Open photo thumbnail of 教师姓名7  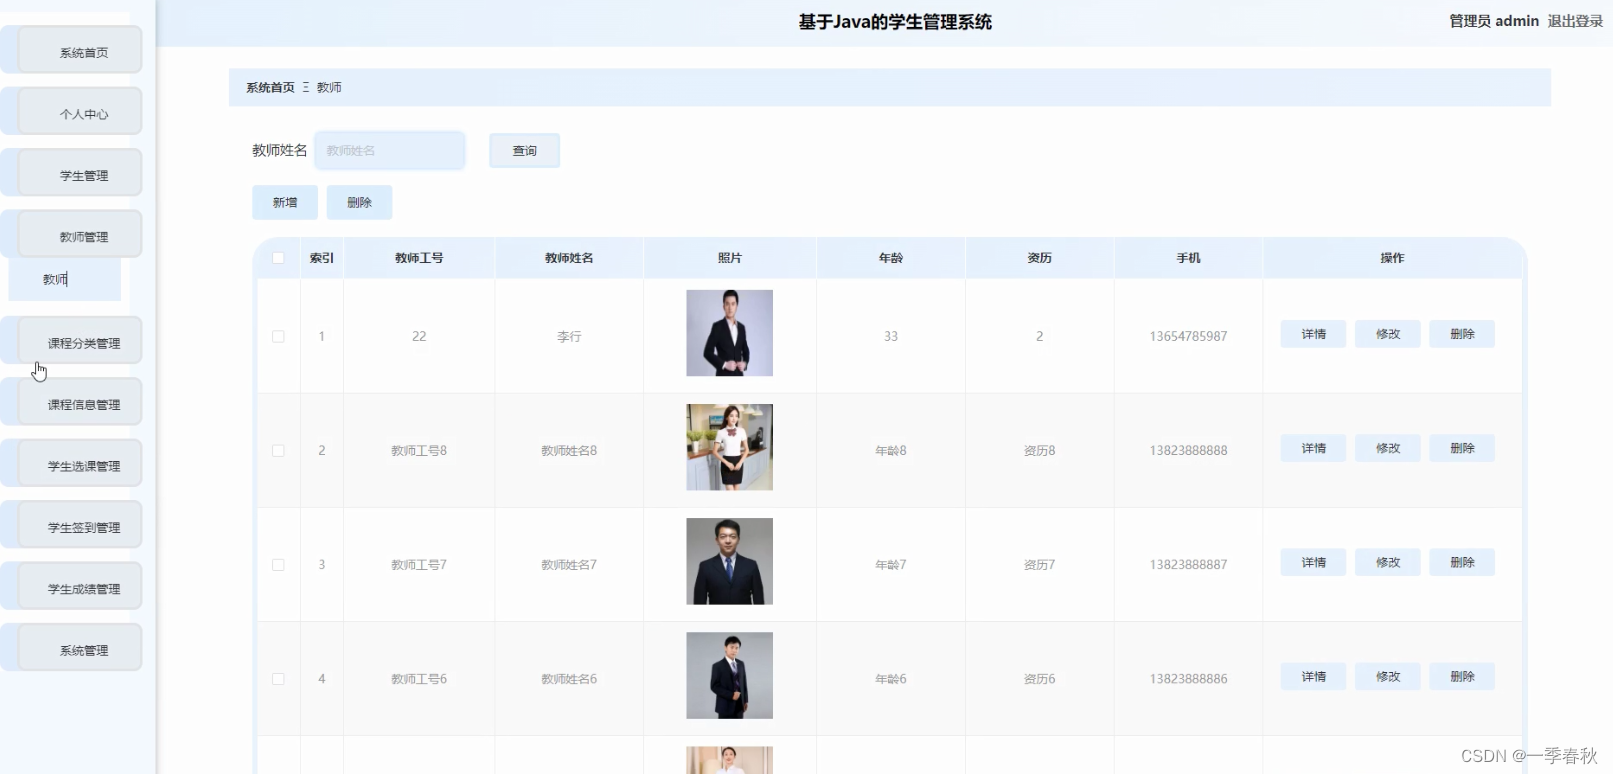tap(729, 561)
